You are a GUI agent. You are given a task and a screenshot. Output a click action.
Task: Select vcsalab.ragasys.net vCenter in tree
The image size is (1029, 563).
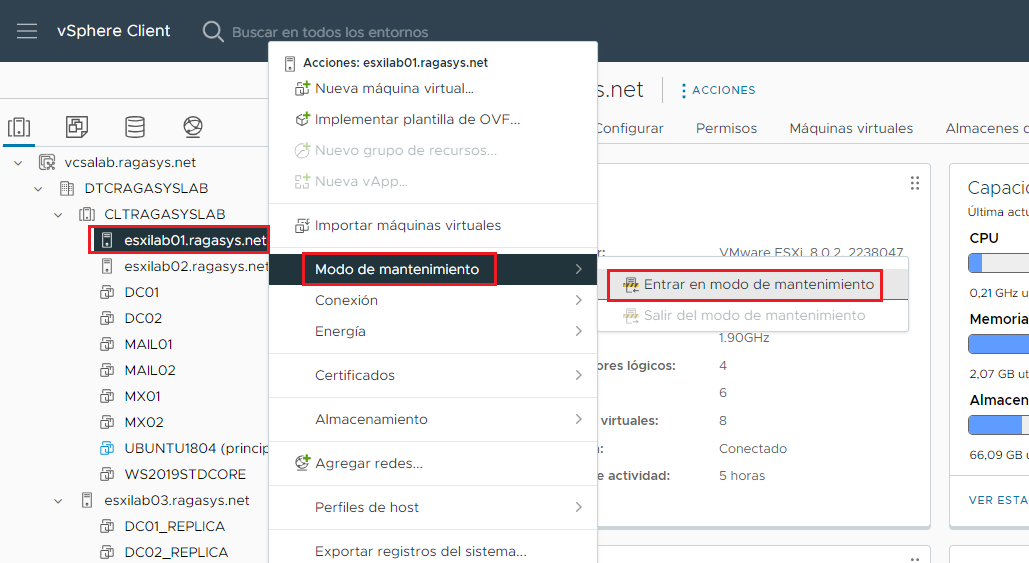130,162
